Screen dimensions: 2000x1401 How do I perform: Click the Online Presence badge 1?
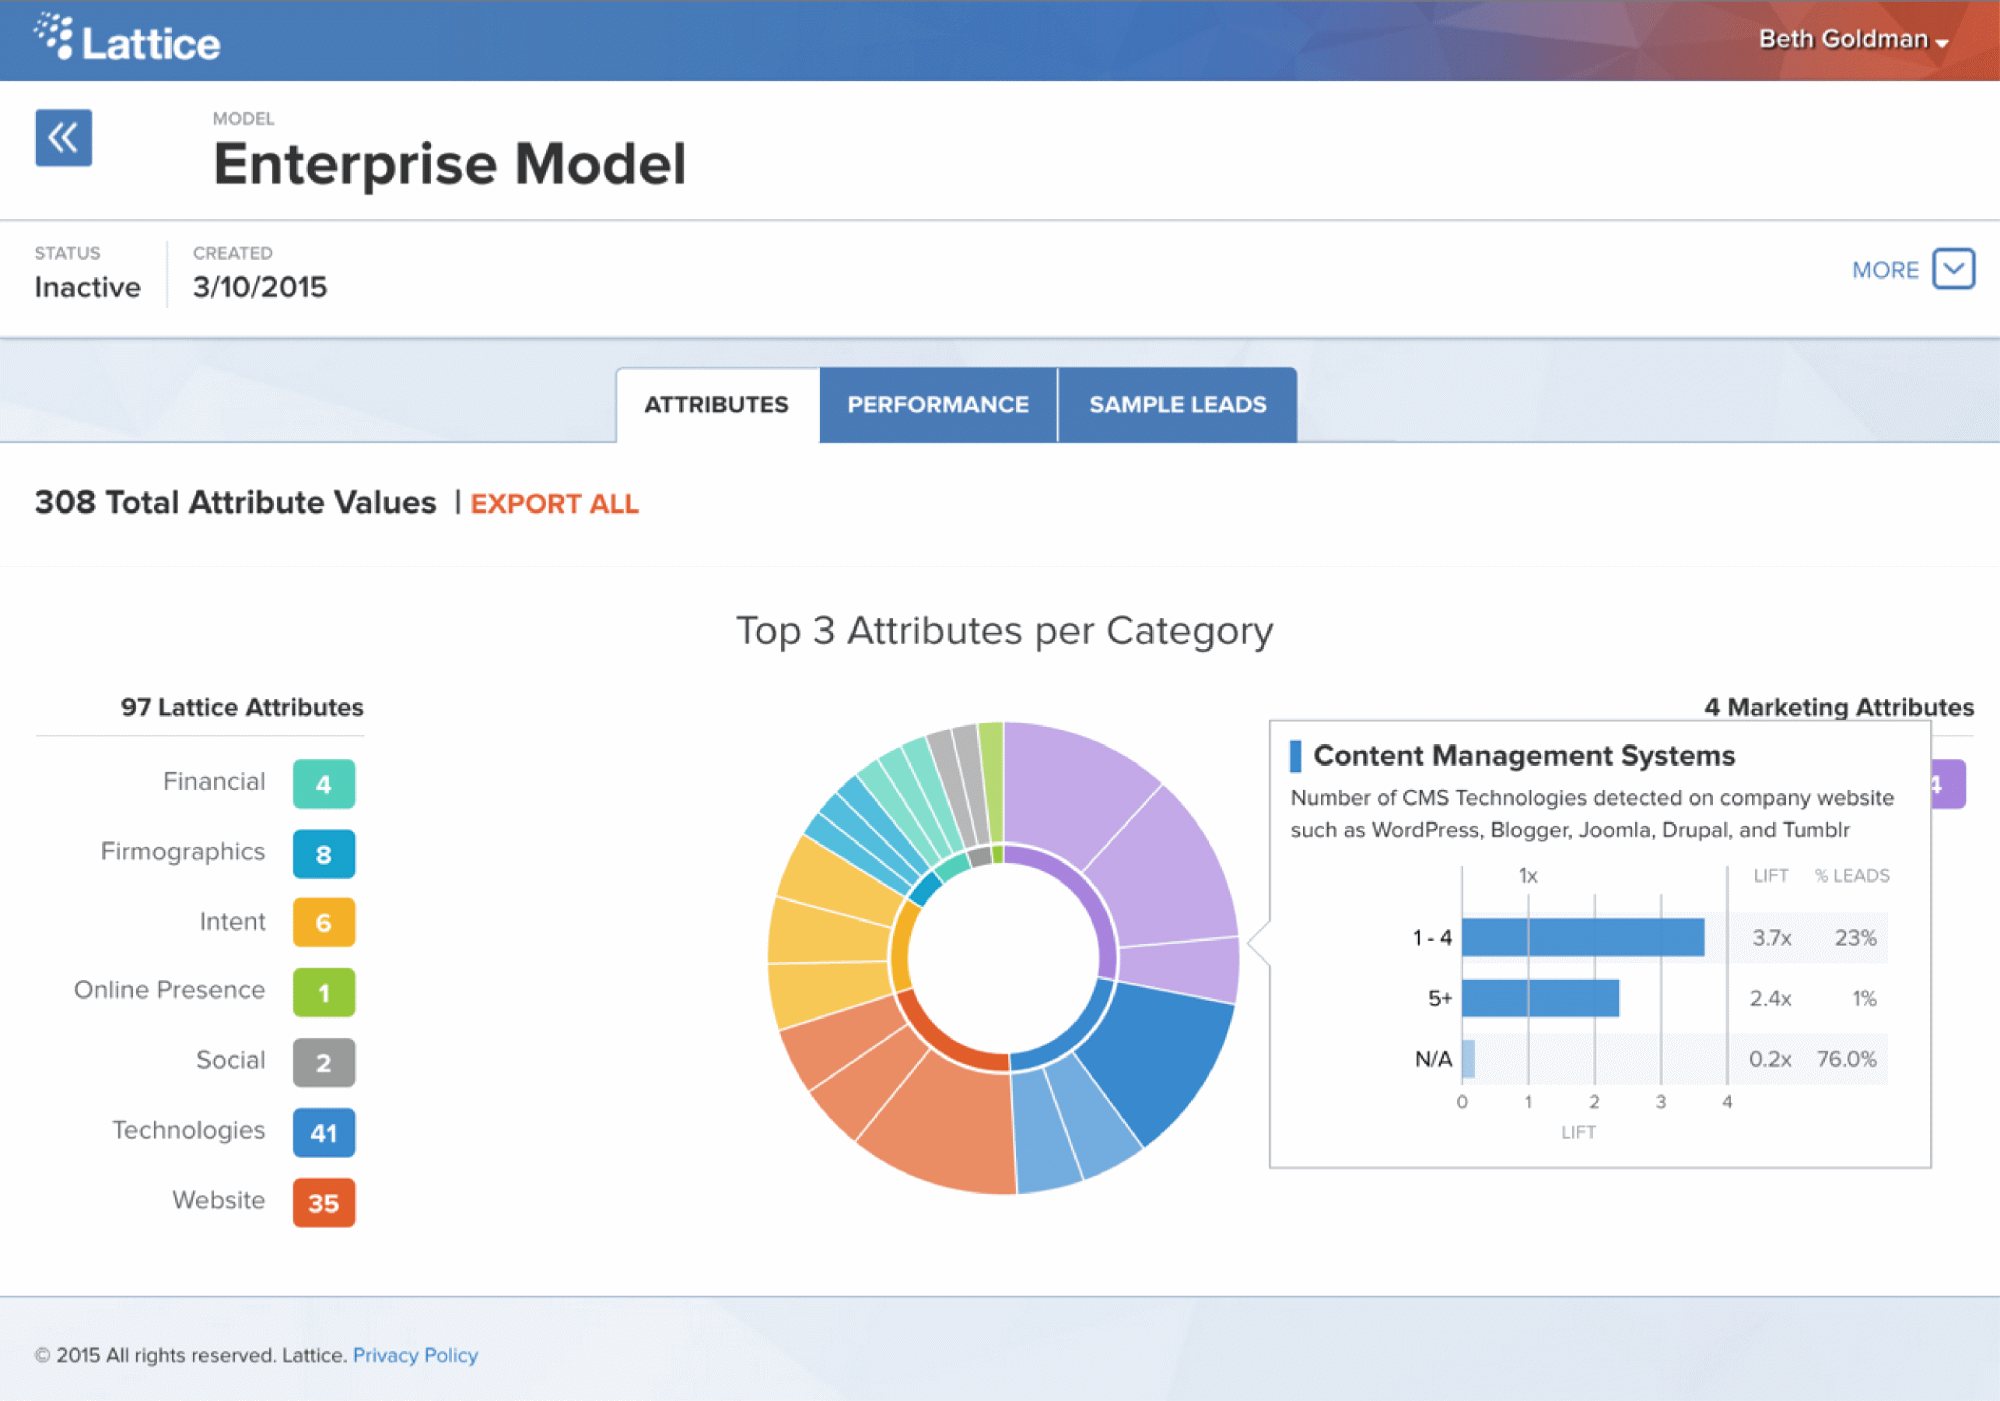point(324,992)
